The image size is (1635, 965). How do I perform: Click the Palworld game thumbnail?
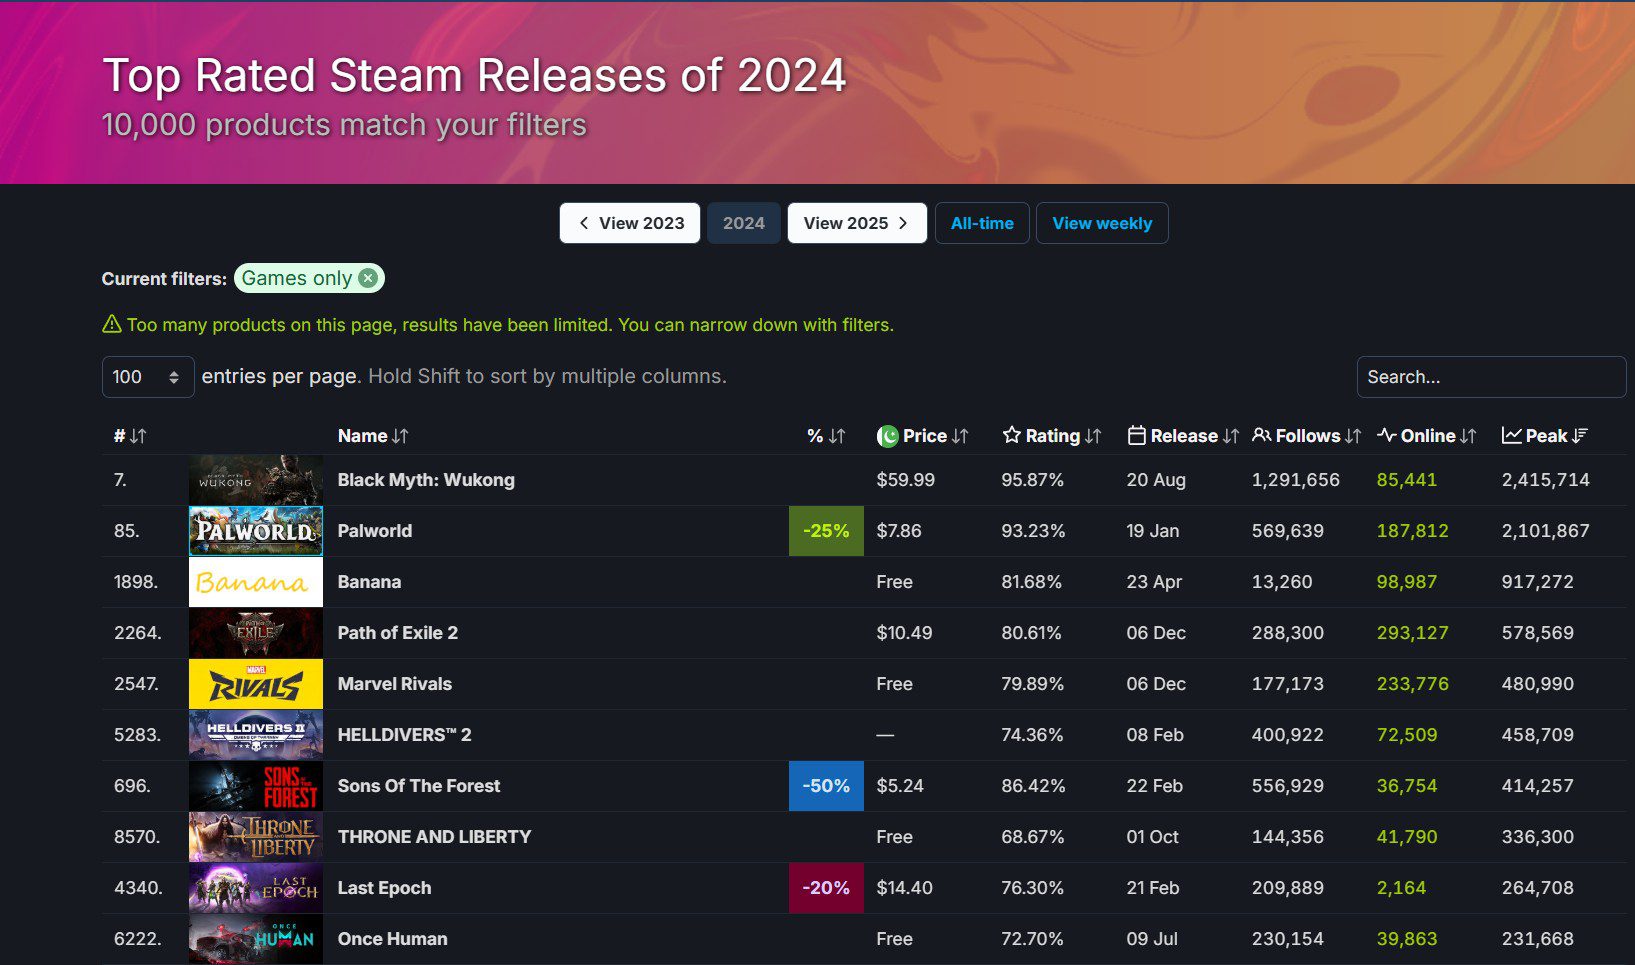(256, 531)
